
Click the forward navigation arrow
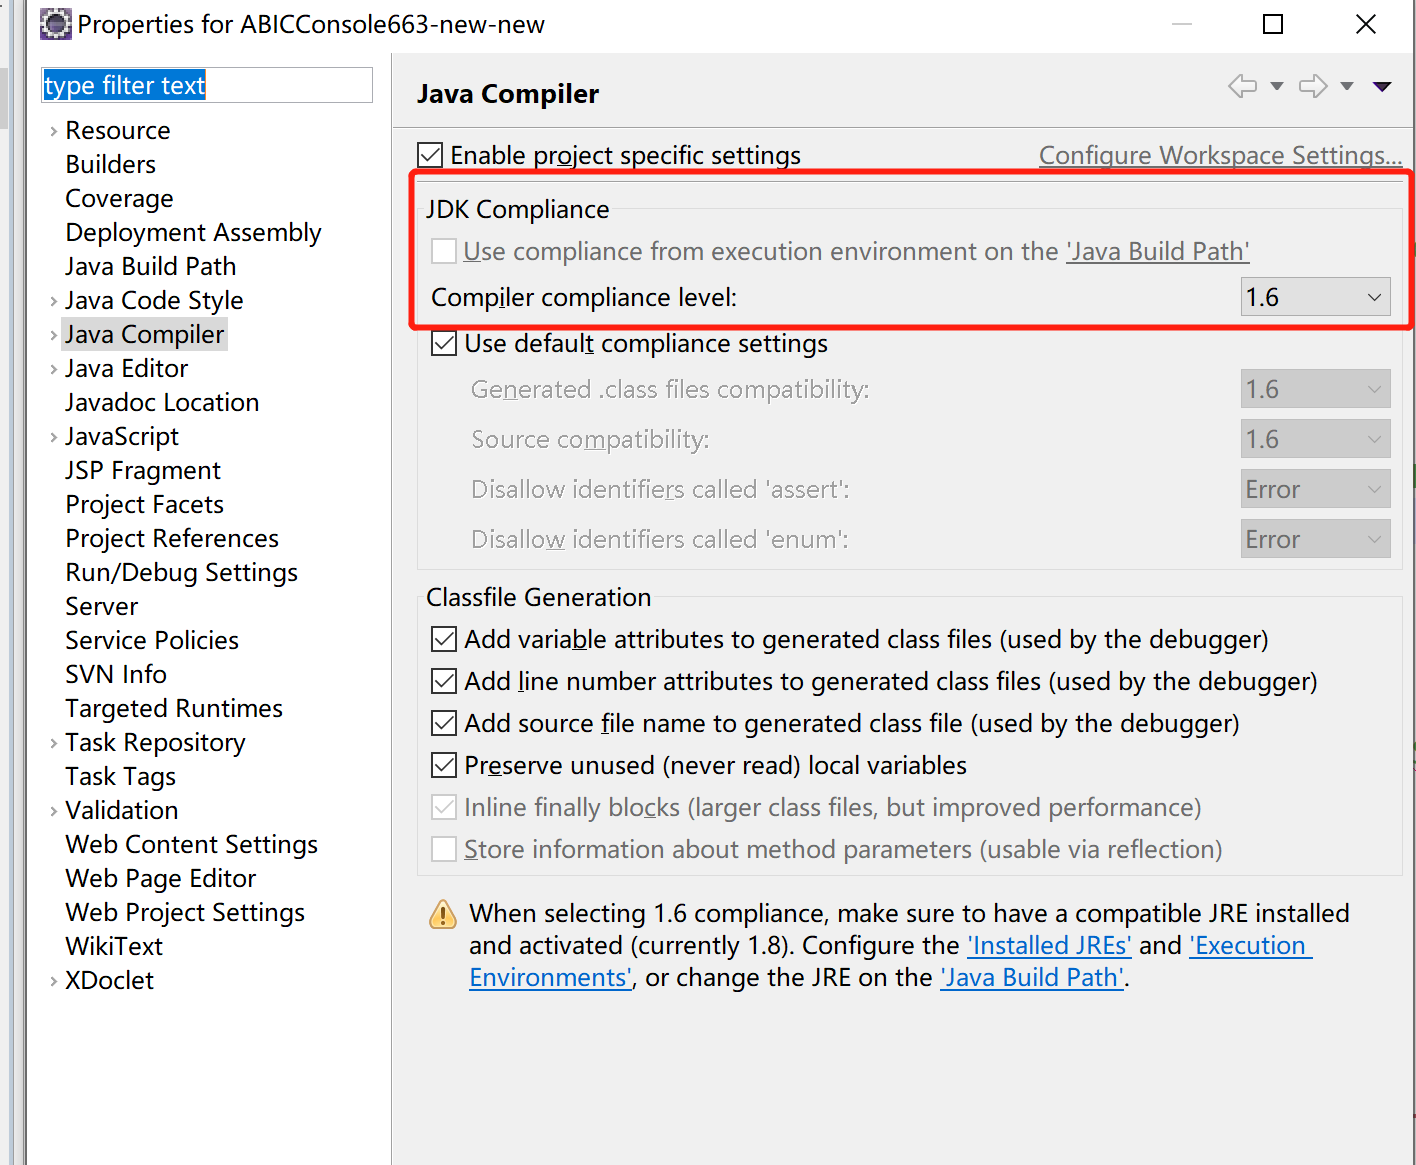click(x=1312, y=86)
